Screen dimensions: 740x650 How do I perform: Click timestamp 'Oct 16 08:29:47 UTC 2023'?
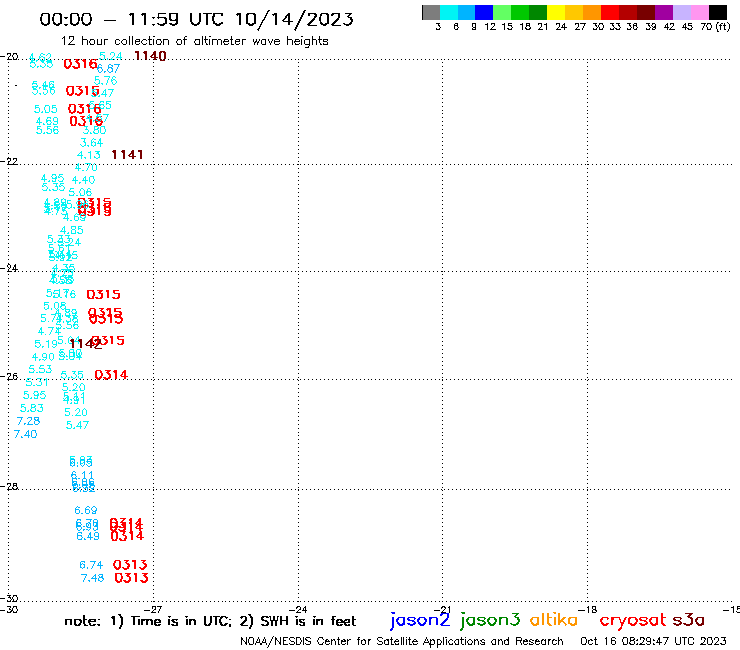point(653,641)
